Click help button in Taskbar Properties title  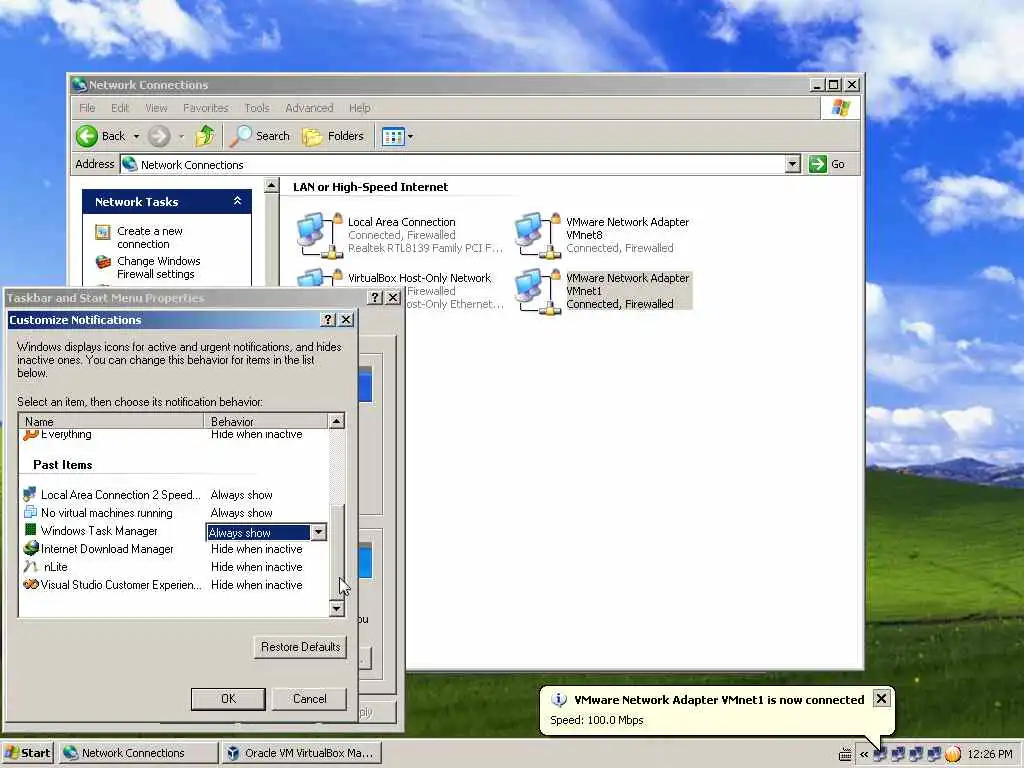(x=375, y=297)
